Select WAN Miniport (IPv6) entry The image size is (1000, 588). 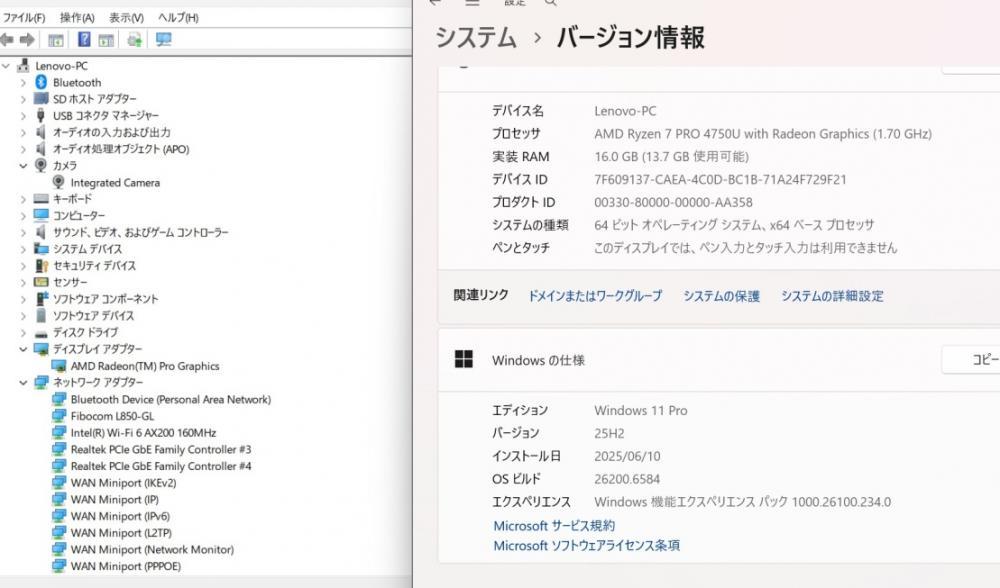click(120, 516)
